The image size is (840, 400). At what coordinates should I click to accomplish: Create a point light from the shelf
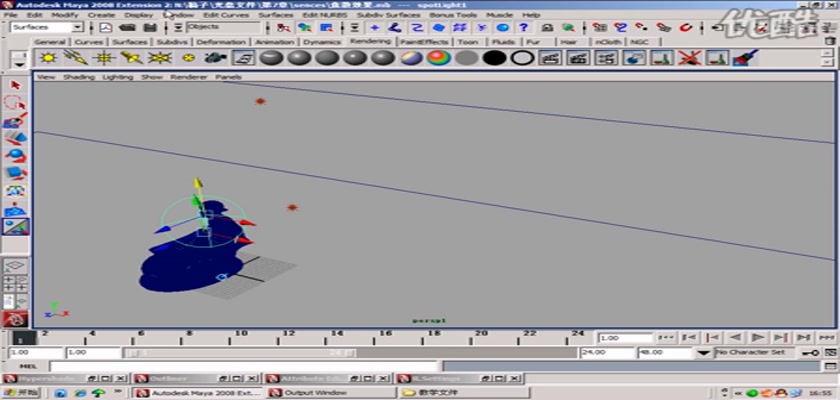click(104, 58)
